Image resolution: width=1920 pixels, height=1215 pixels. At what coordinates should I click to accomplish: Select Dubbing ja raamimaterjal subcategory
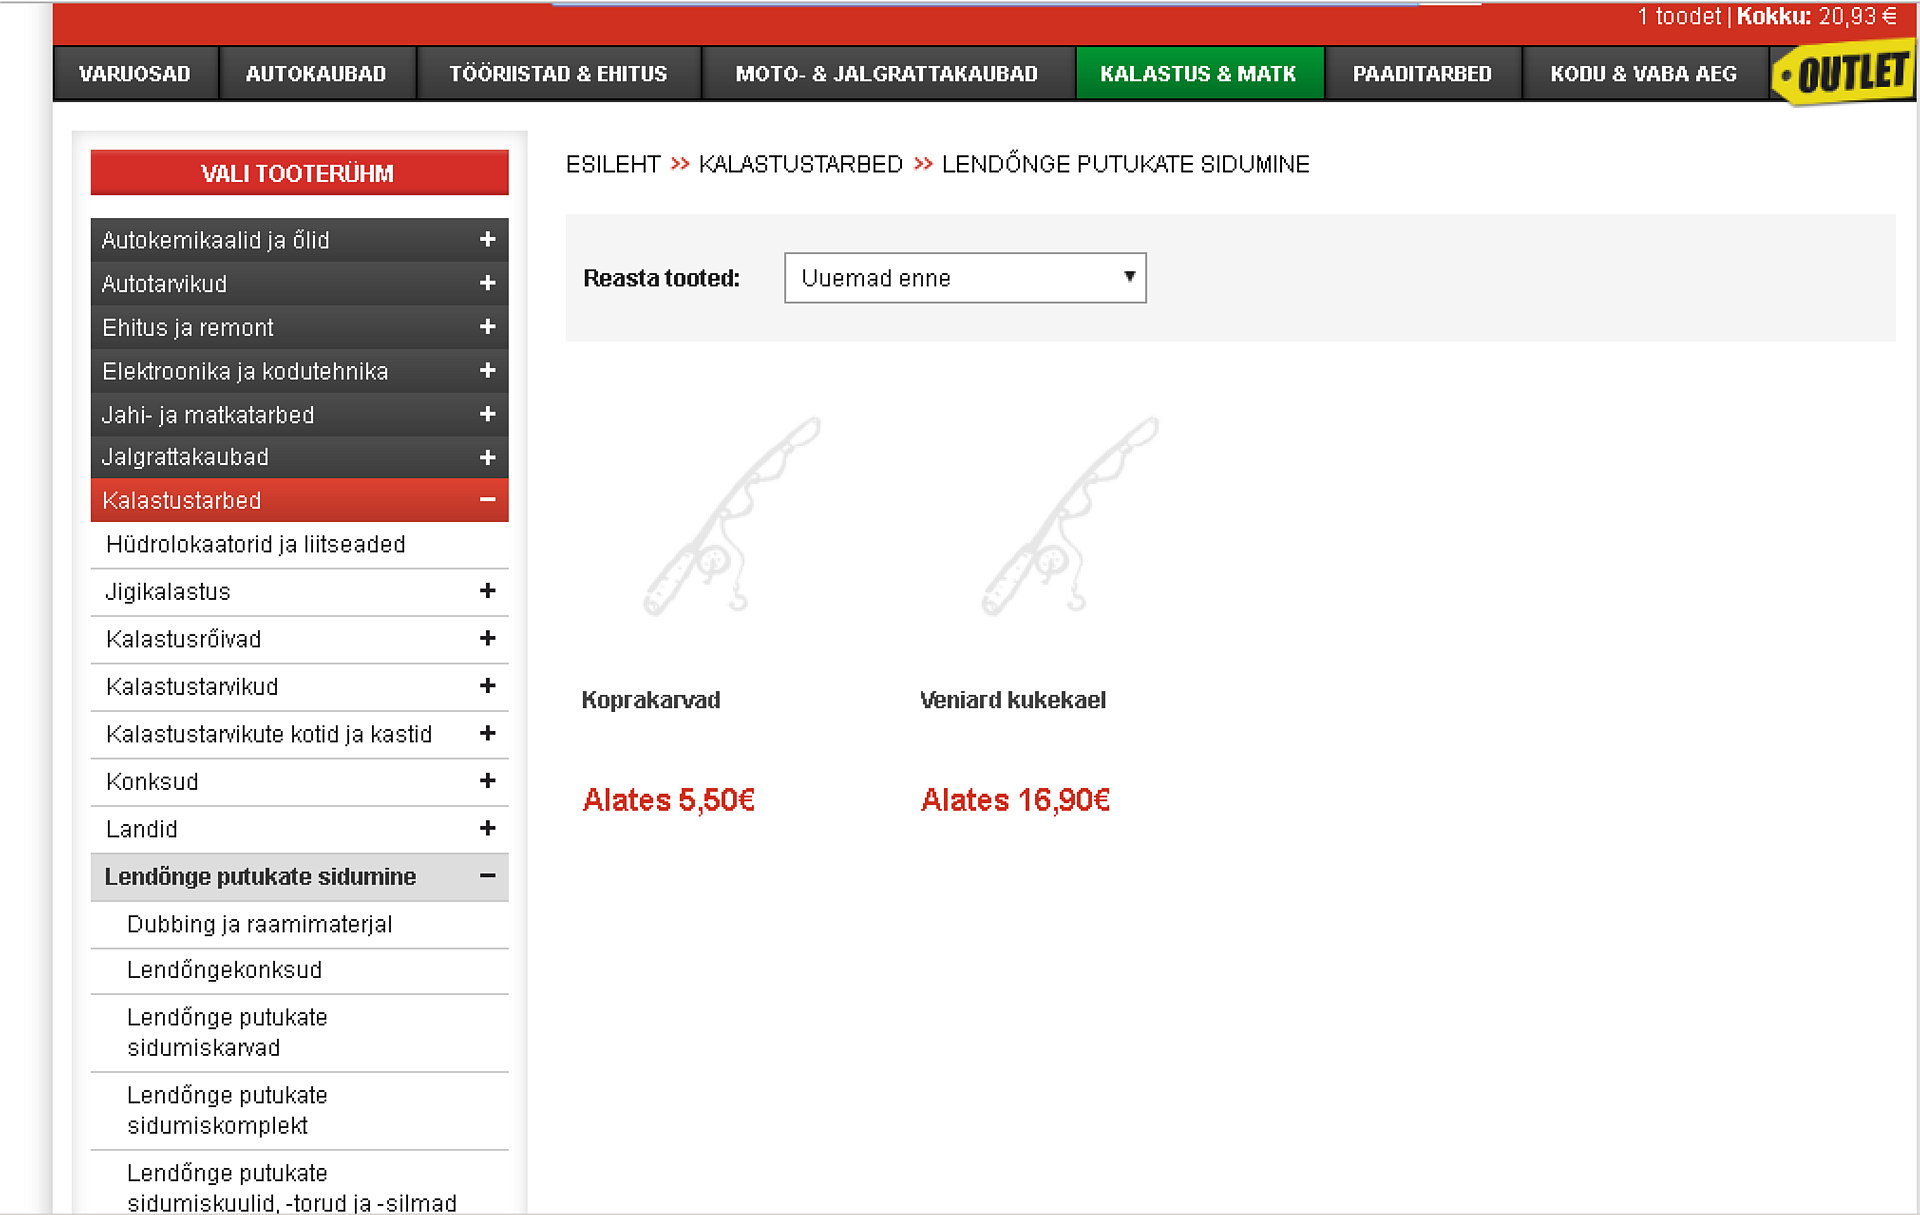(259, 924)
